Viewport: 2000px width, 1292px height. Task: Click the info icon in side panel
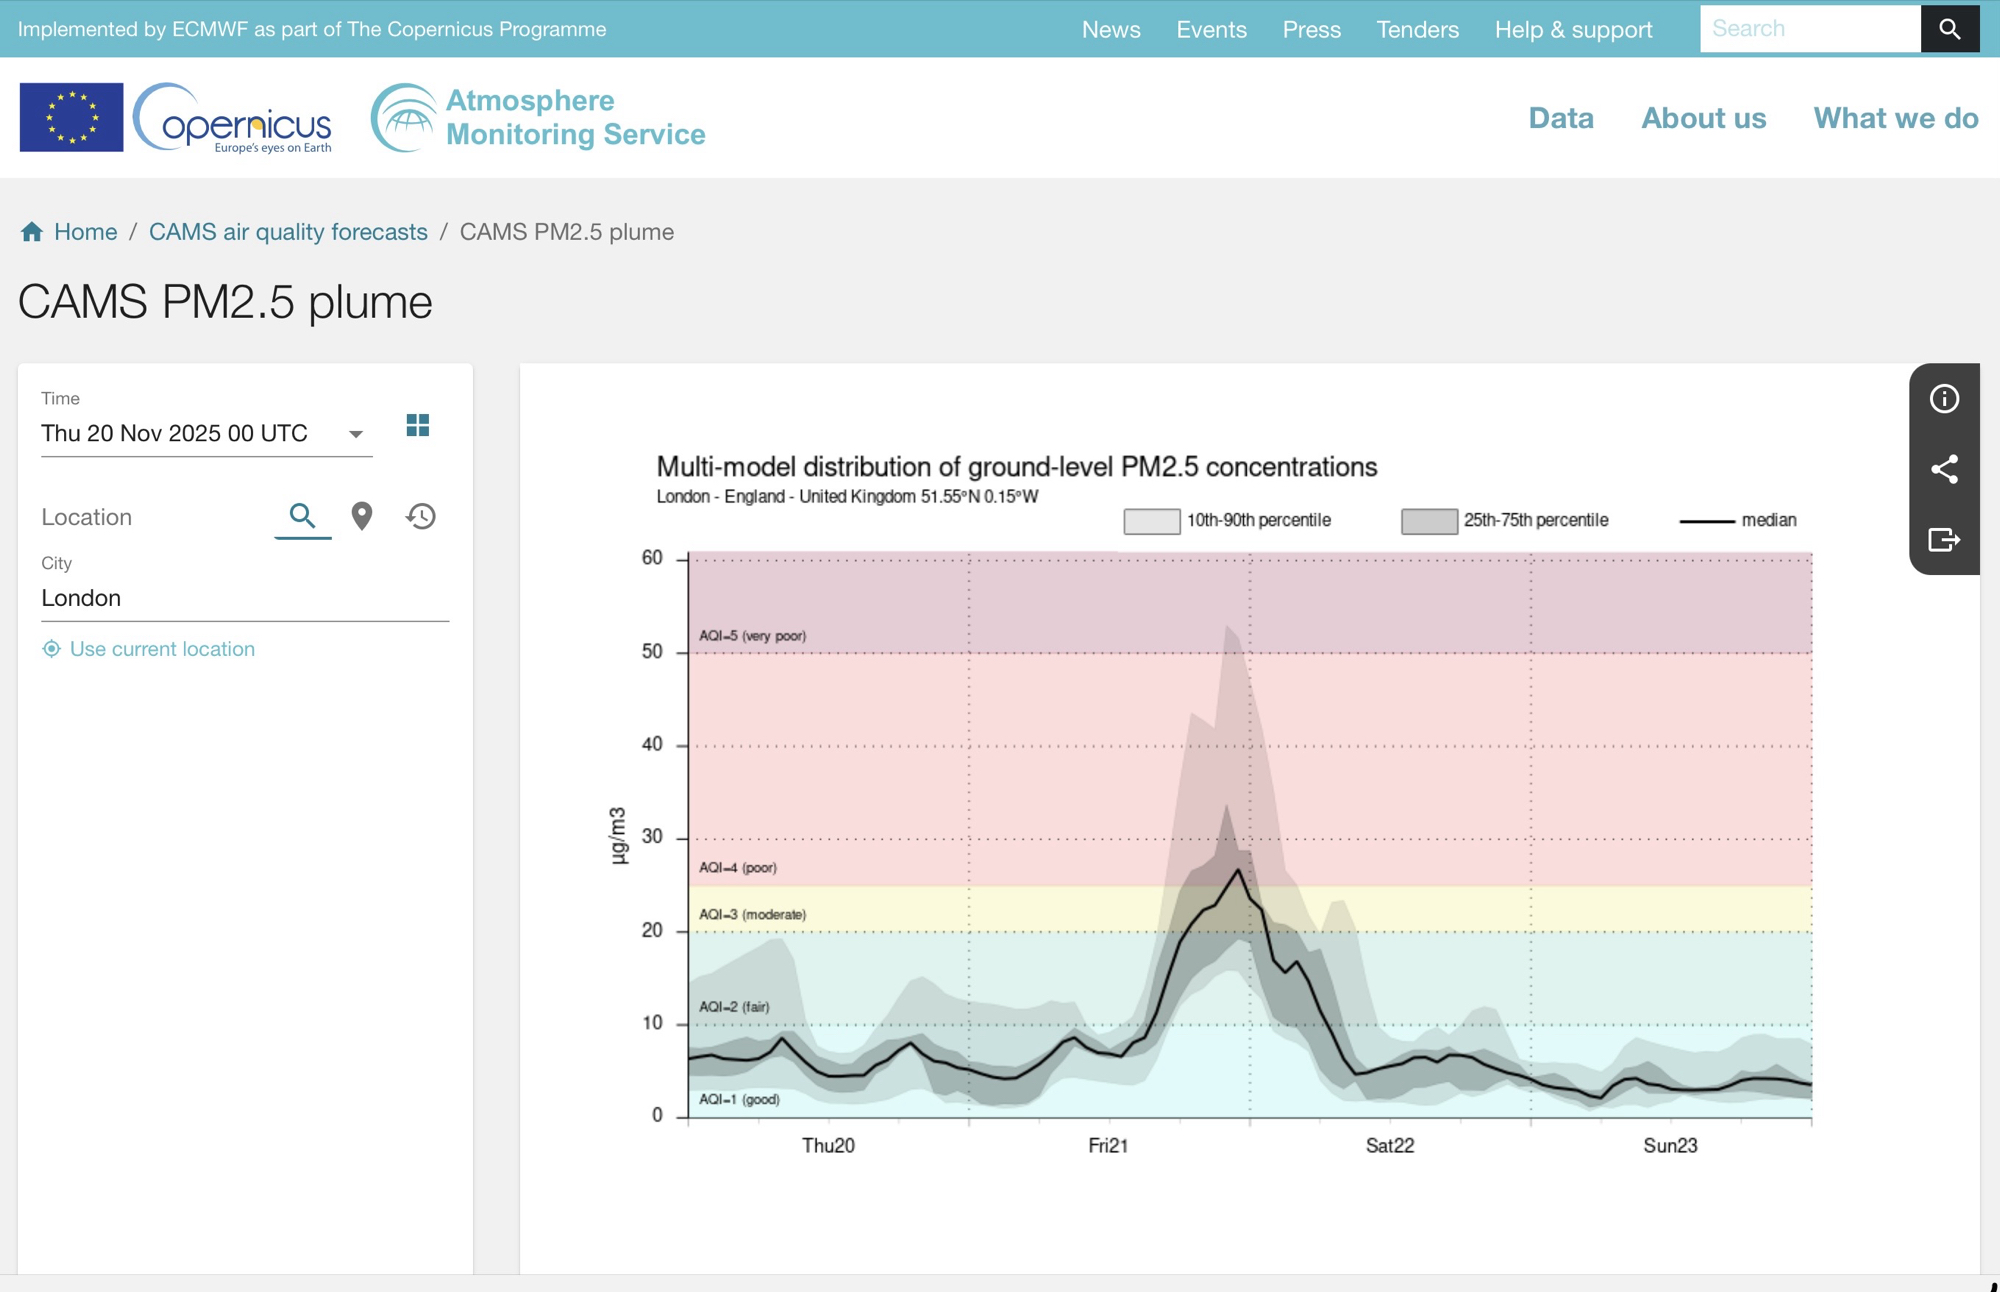(1943, 399)
